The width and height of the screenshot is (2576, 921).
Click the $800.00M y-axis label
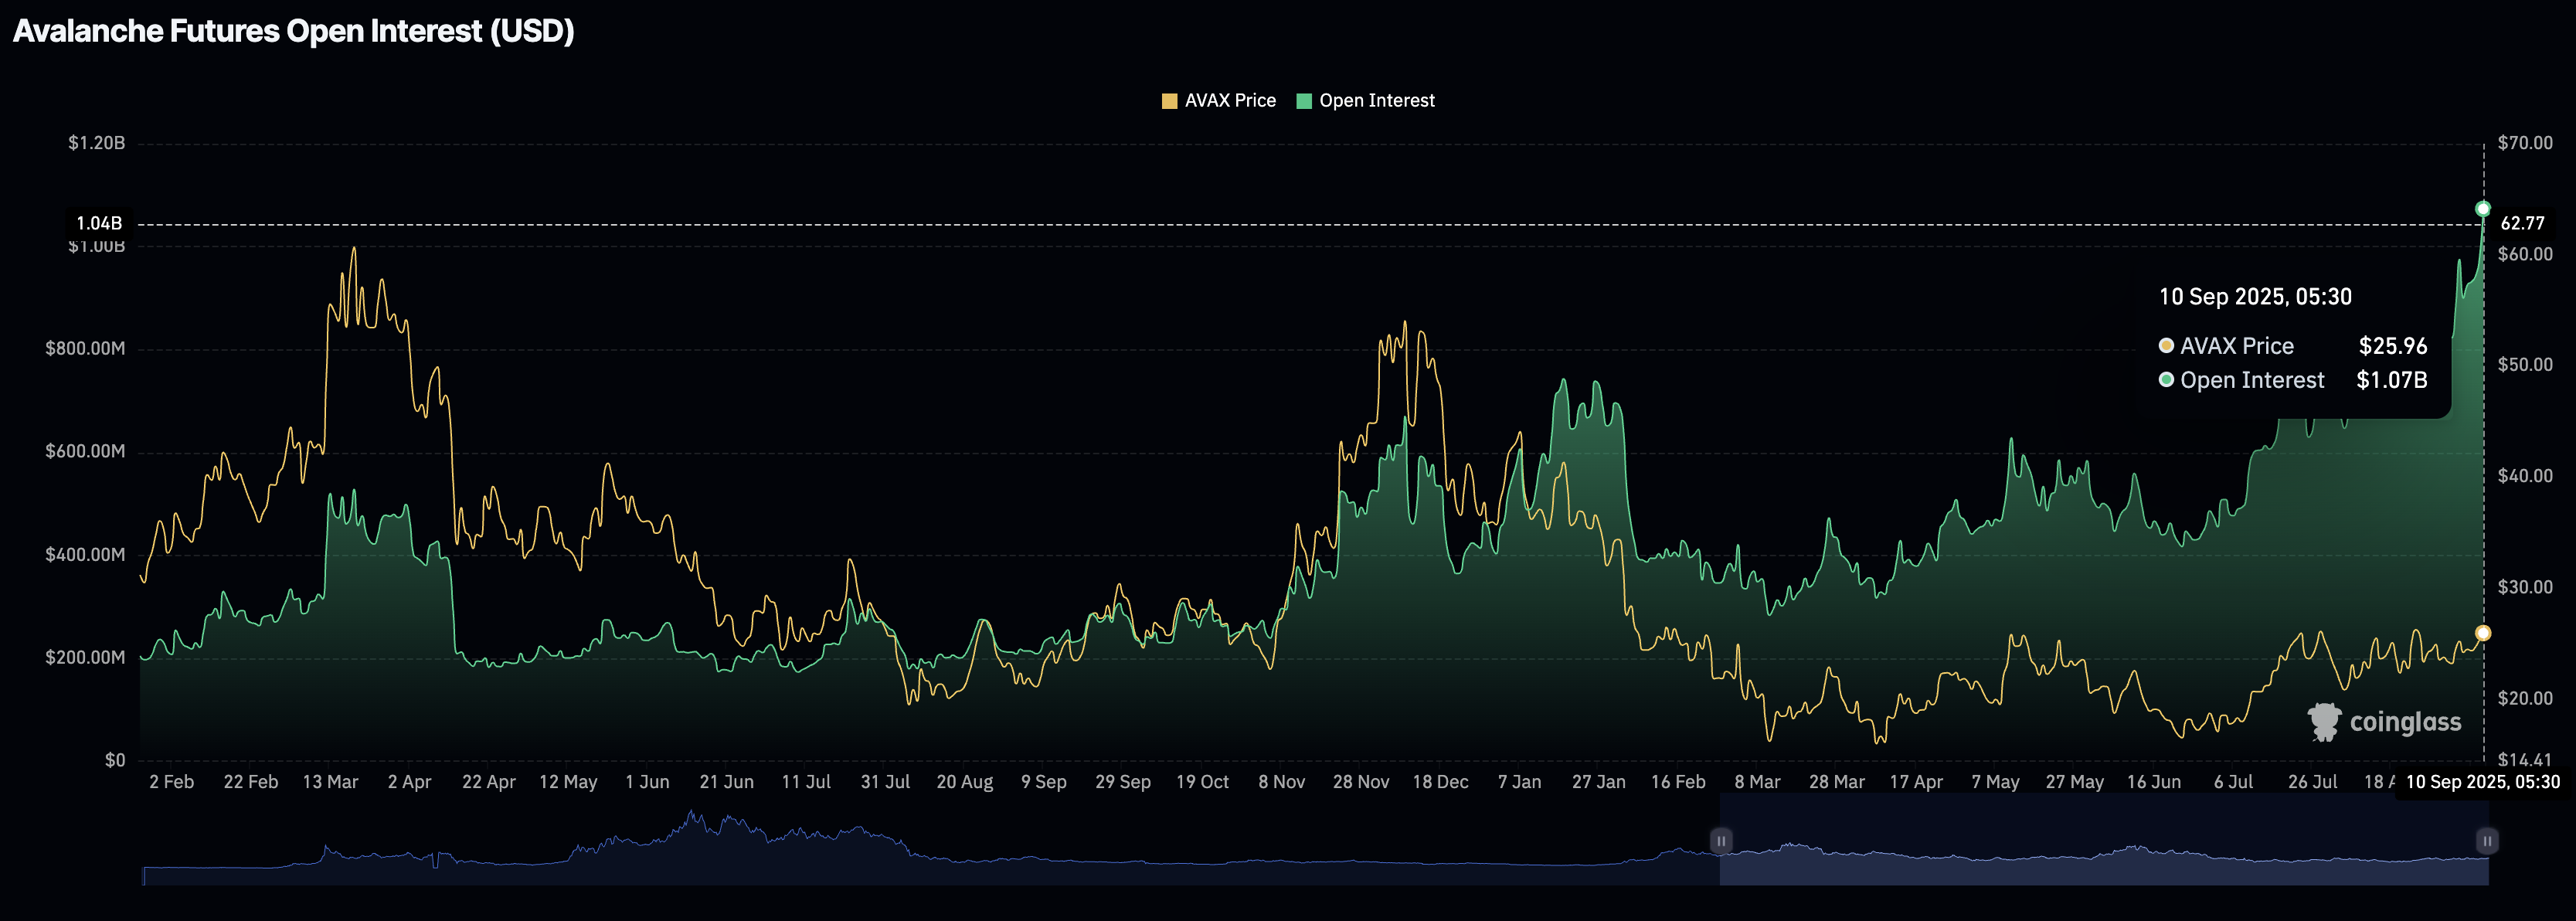point(85,349)
